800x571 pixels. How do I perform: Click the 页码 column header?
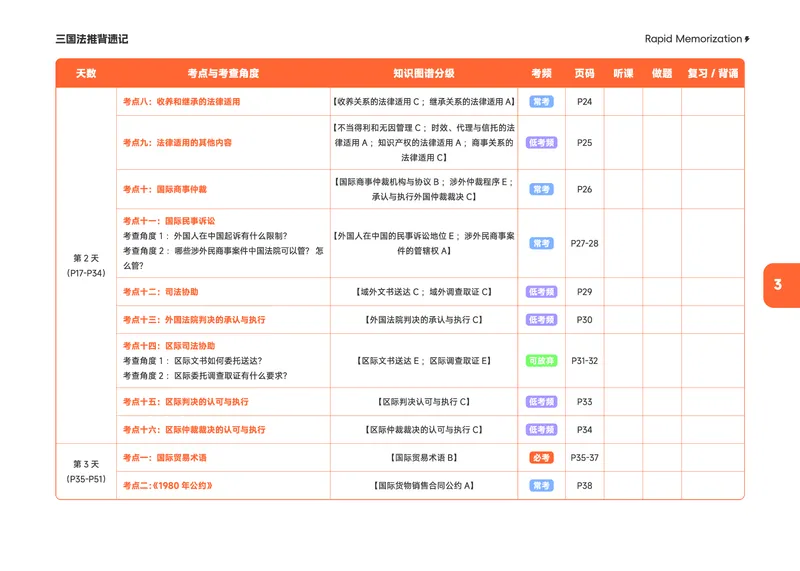585,73
